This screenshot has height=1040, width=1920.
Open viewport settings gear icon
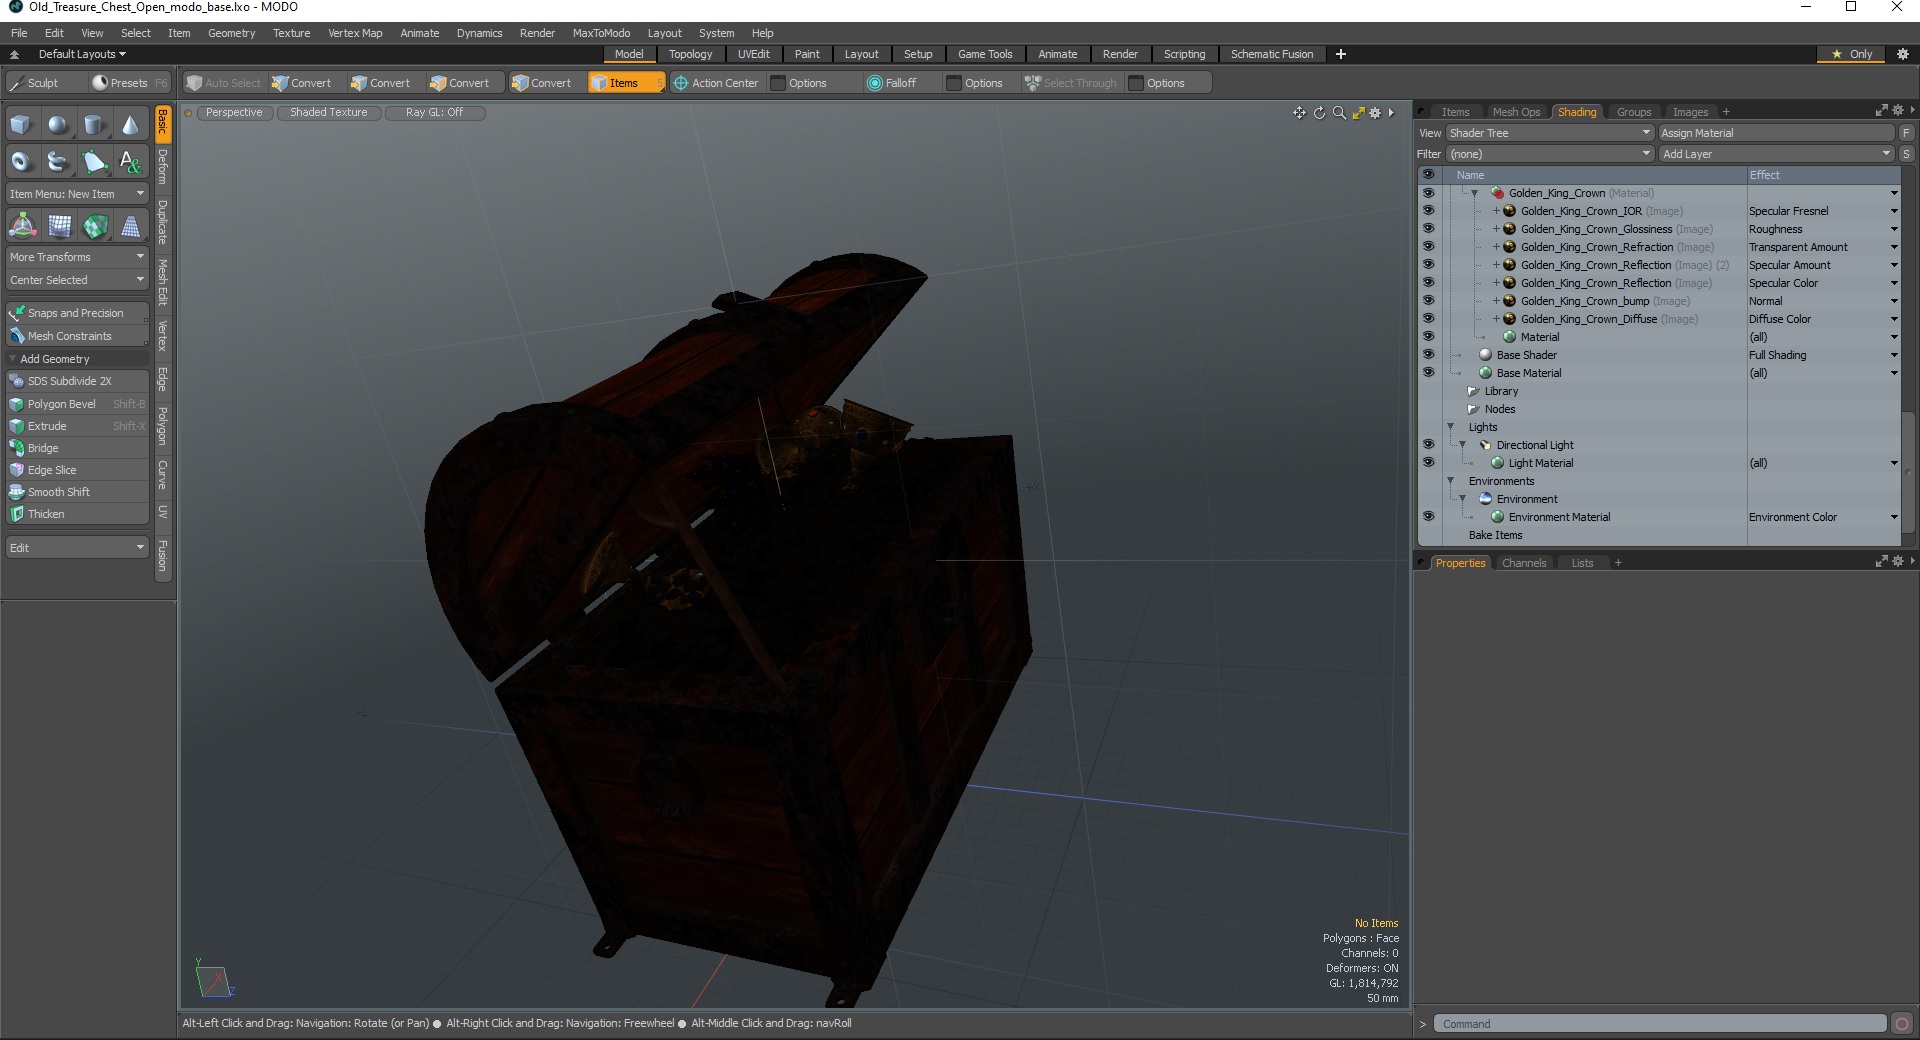1375,113
